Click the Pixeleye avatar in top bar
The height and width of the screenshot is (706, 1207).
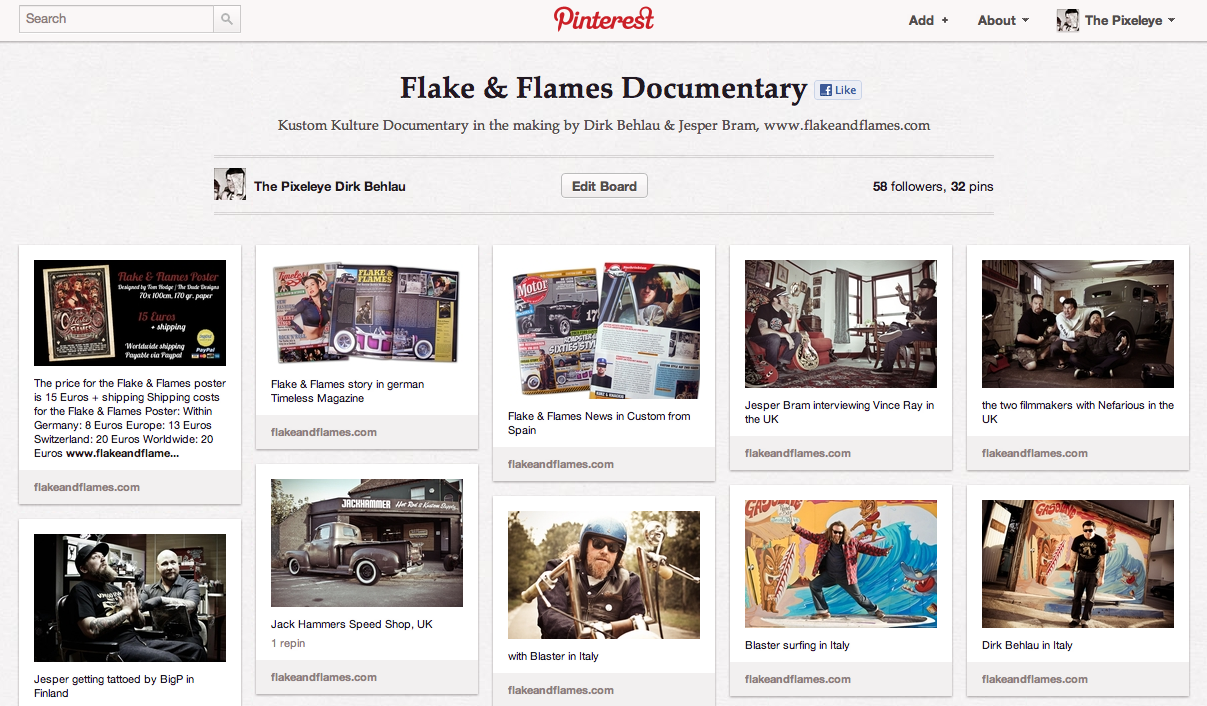1068,20
